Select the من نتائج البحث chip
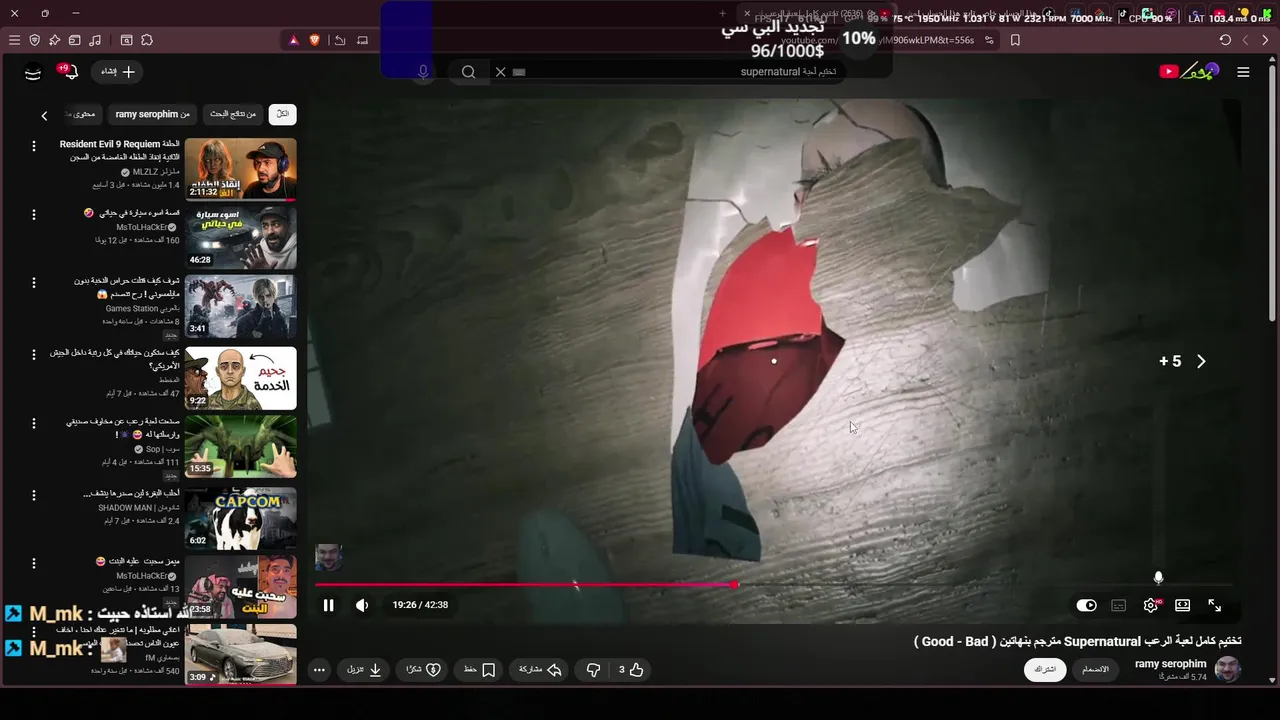 (x=233, y=114)
